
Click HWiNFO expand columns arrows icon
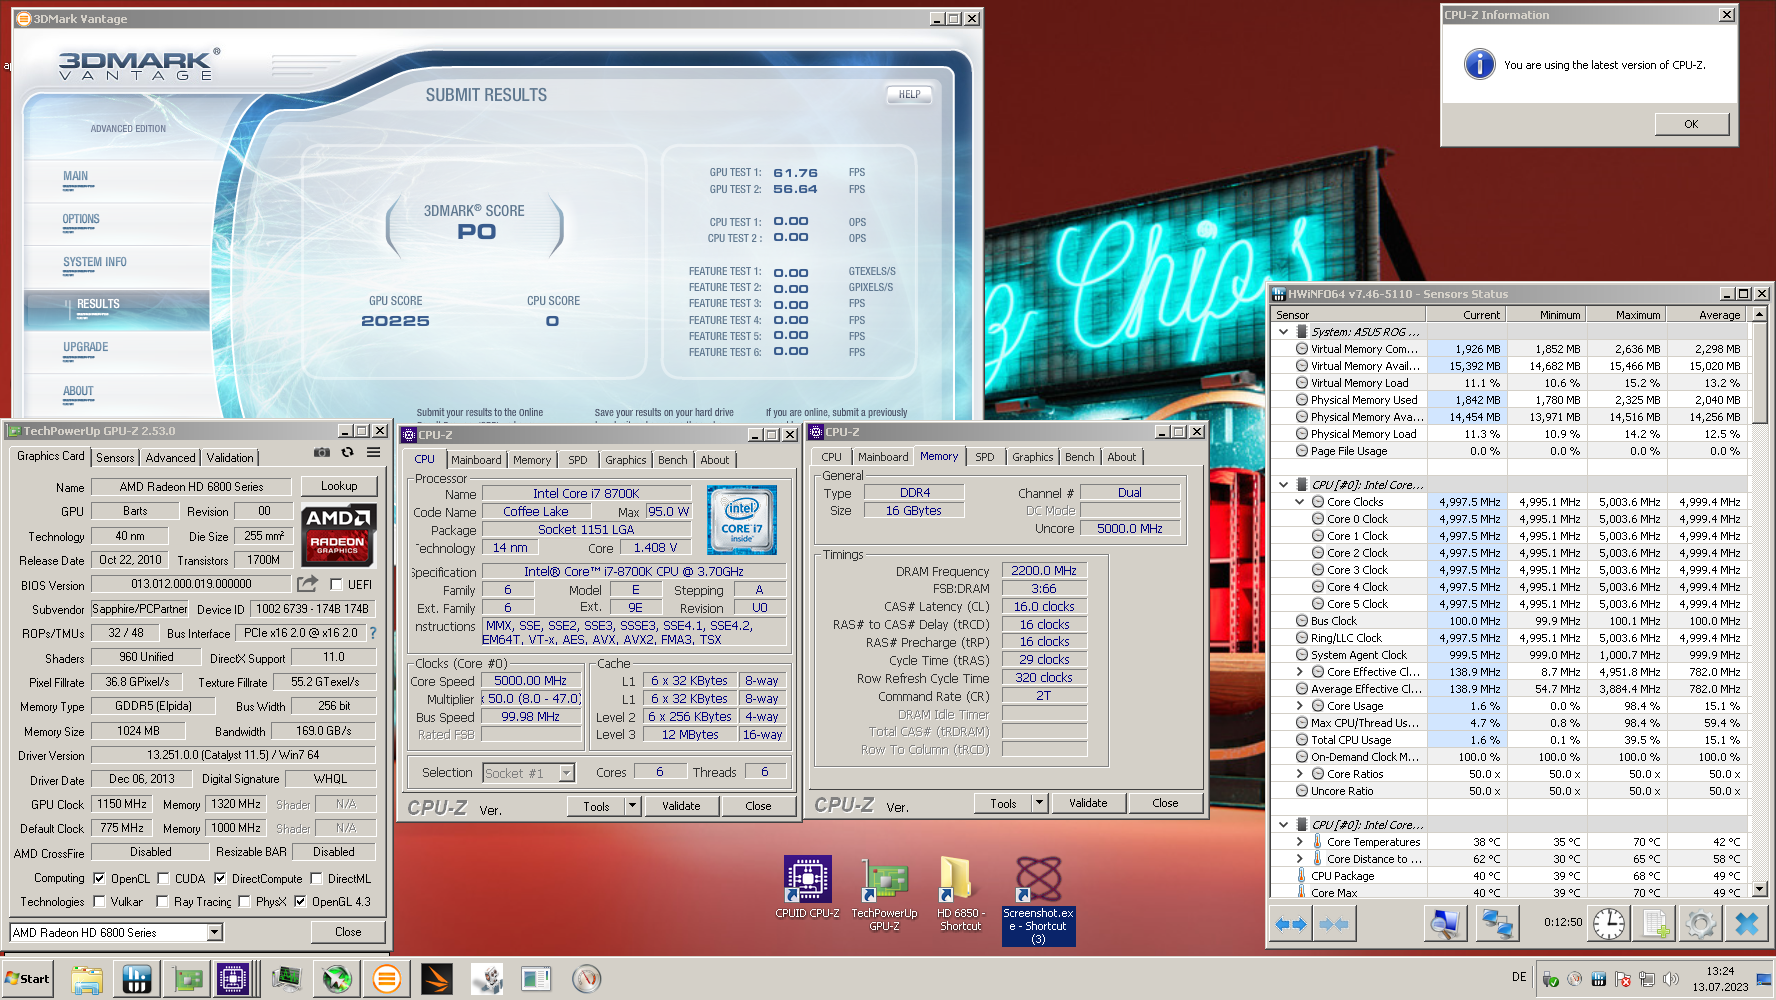click(1291, 924)
